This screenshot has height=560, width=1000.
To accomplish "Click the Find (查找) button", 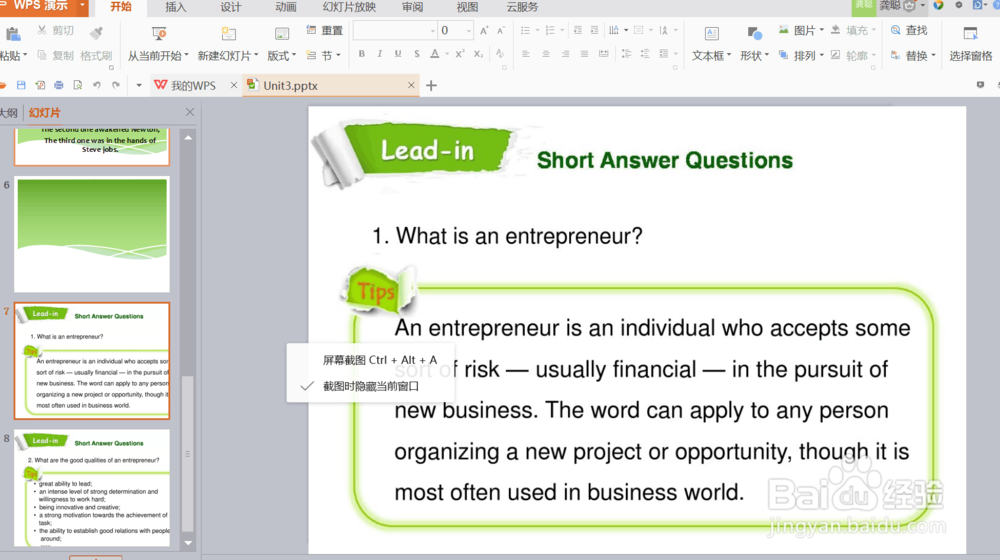I will point(909,30).
